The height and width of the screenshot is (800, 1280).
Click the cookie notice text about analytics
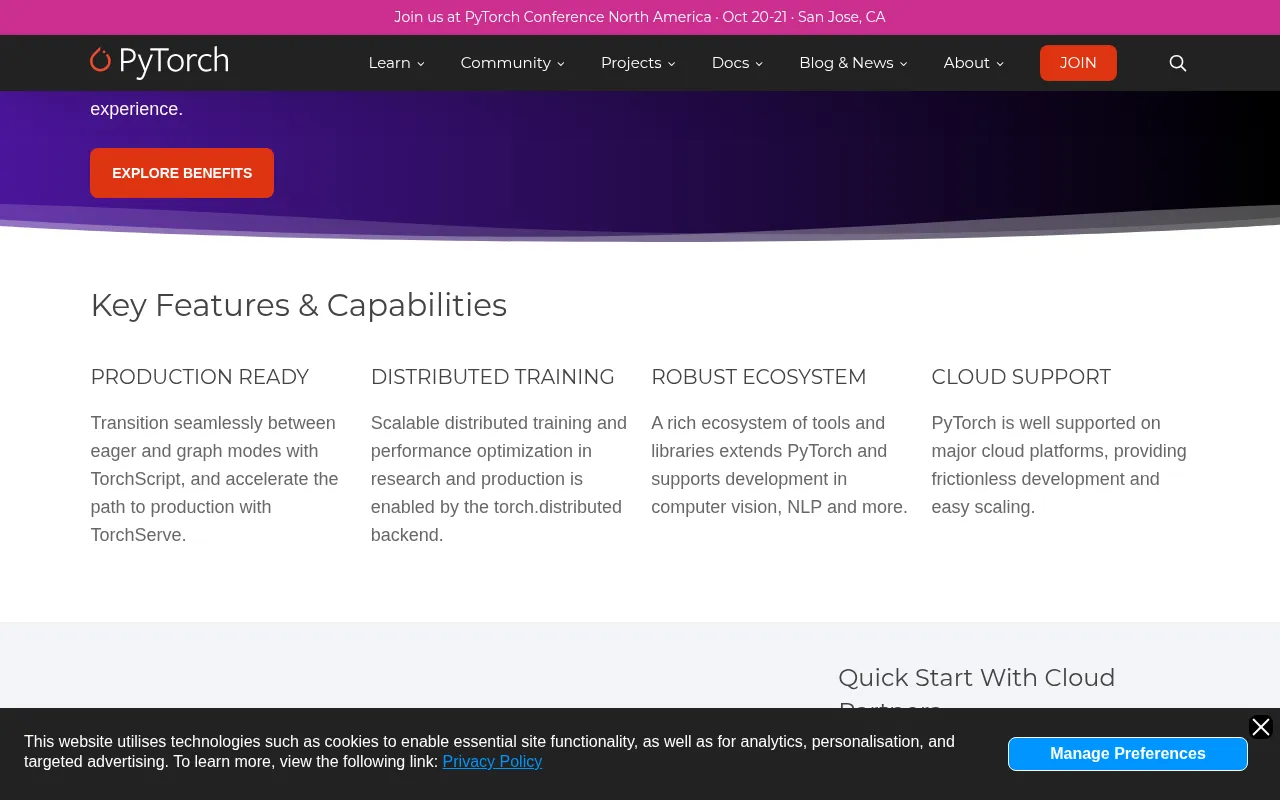click(x=489, y=751)
